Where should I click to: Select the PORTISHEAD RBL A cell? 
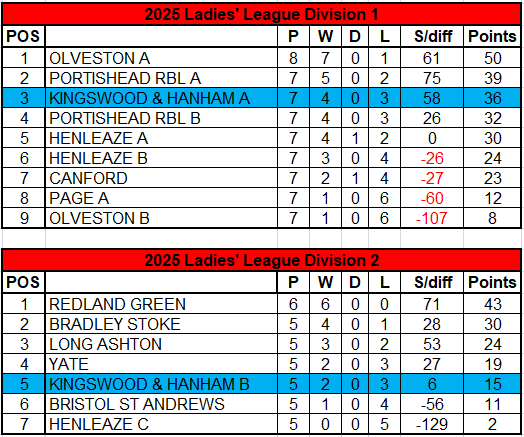coord(161,78)
